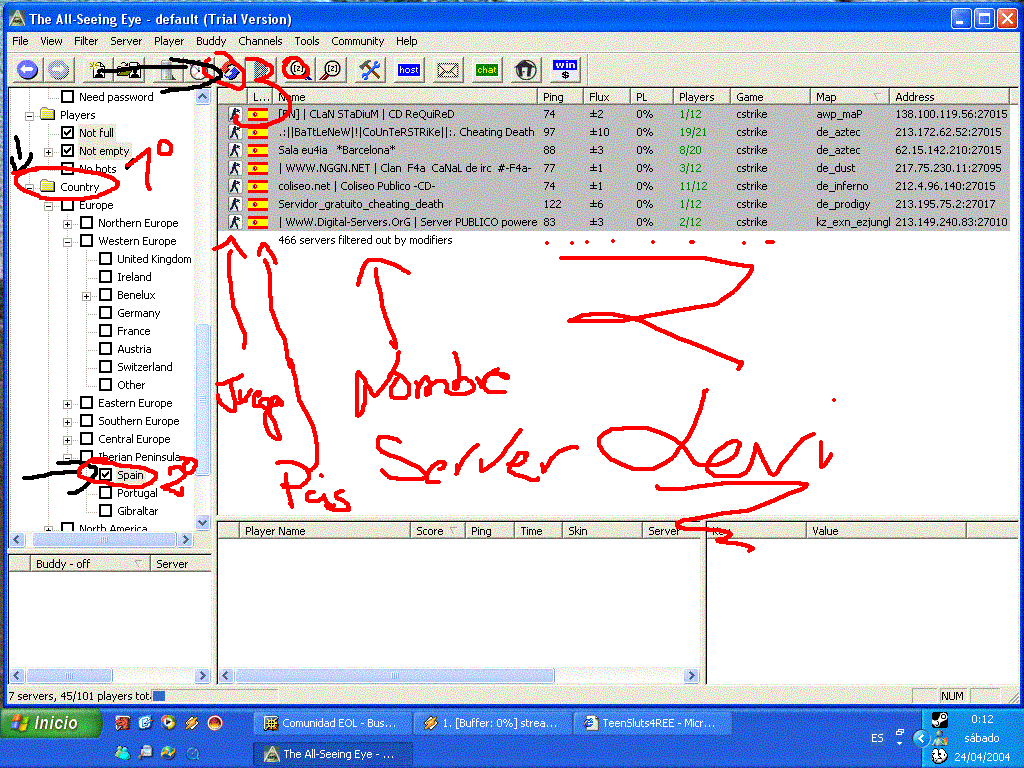Open the green chat toolbar icon
Image resolution: width=1024 pixels, height=768 pixels.
(x=487, y=69)
